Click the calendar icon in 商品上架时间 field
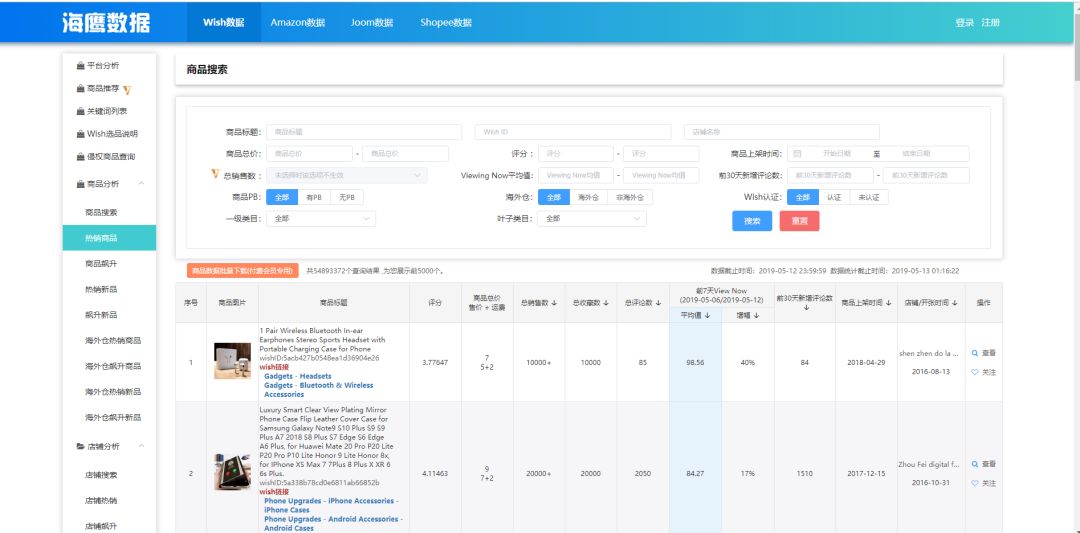 click(797, 154)
